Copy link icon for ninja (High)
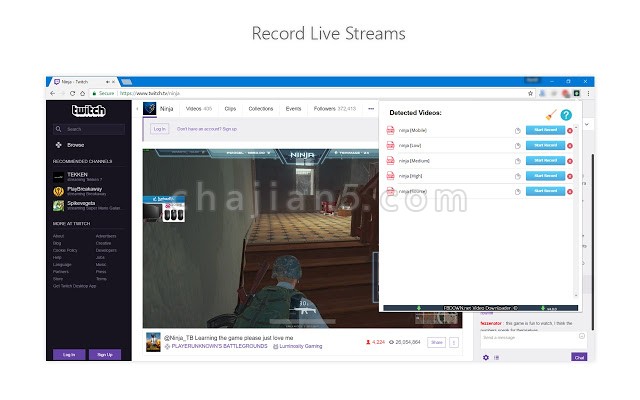This screenshot has height=400, width=640. click(x=518, y=176)
